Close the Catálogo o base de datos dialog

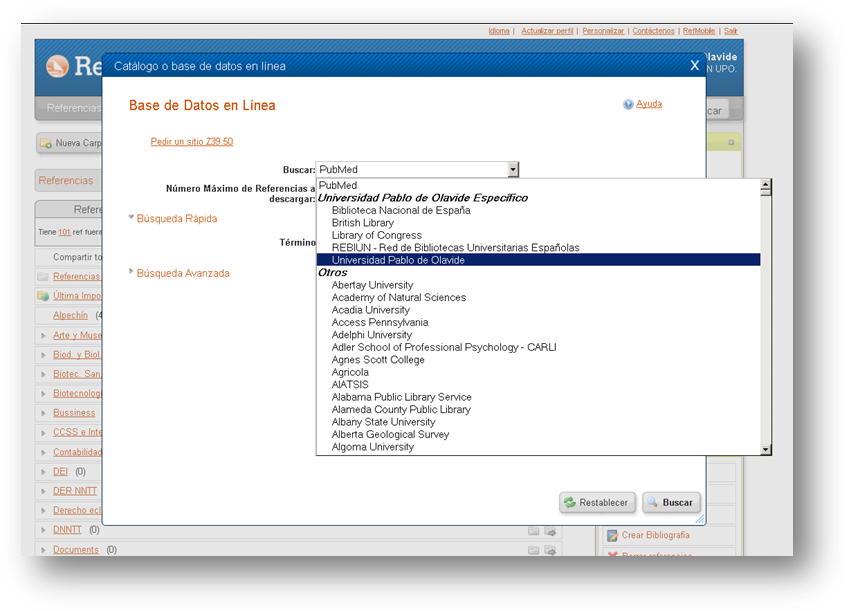694,65
